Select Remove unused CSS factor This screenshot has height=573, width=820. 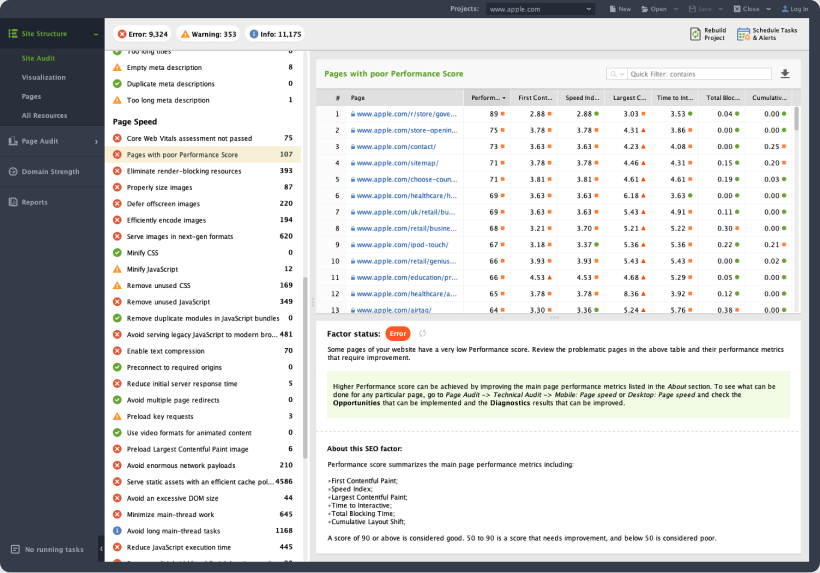(204, 285)
